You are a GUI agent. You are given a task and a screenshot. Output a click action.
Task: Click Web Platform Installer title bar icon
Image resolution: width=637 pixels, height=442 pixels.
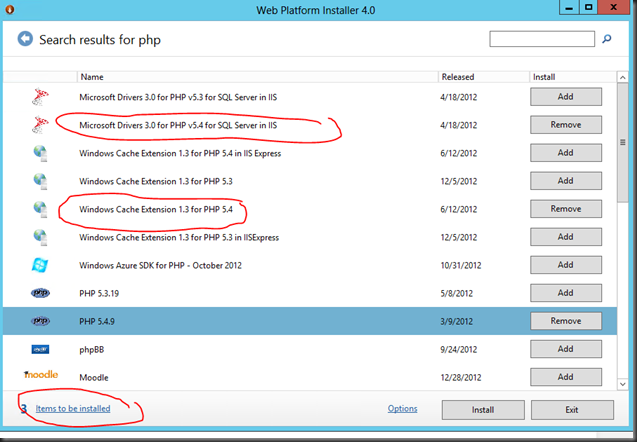[x=9, y=9]
